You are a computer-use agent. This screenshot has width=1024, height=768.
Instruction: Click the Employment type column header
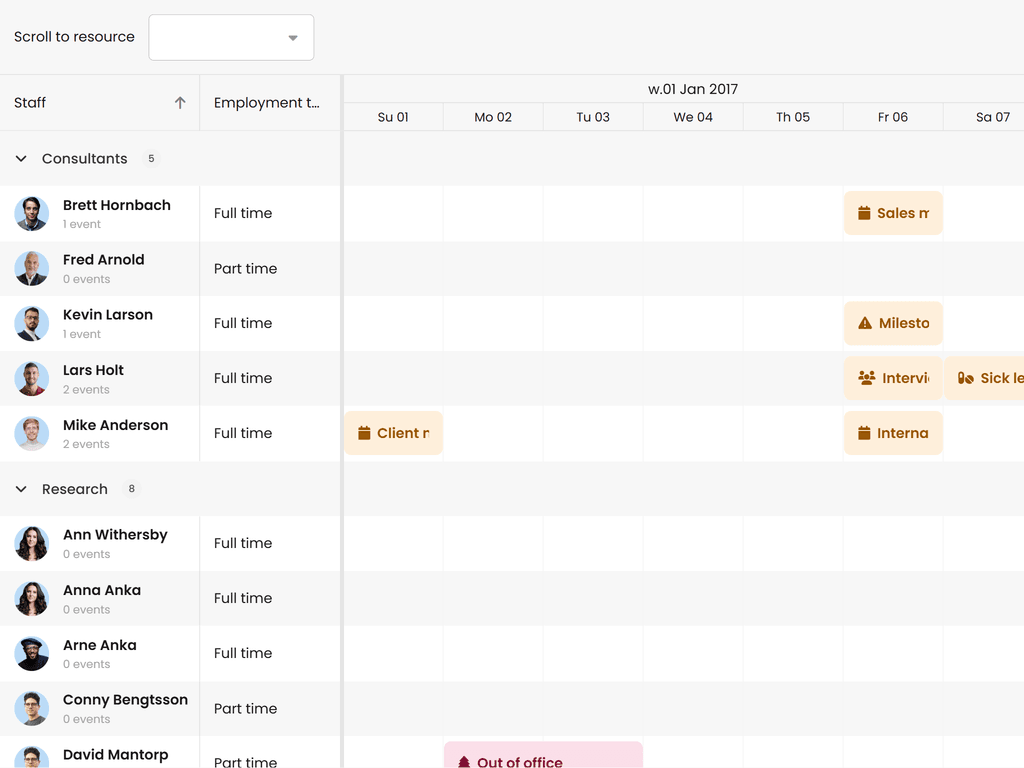tap(266, 102)
